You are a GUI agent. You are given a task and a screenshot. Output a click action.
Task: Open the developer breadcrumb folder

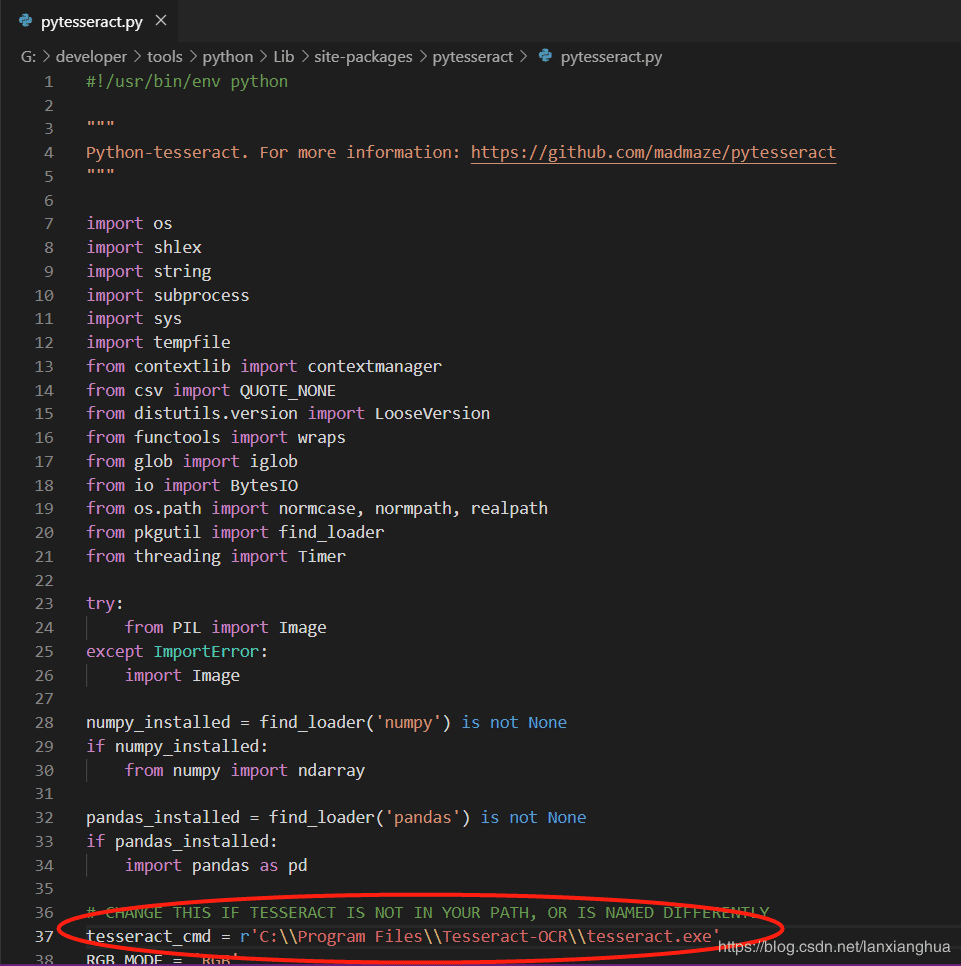(91, 57)
